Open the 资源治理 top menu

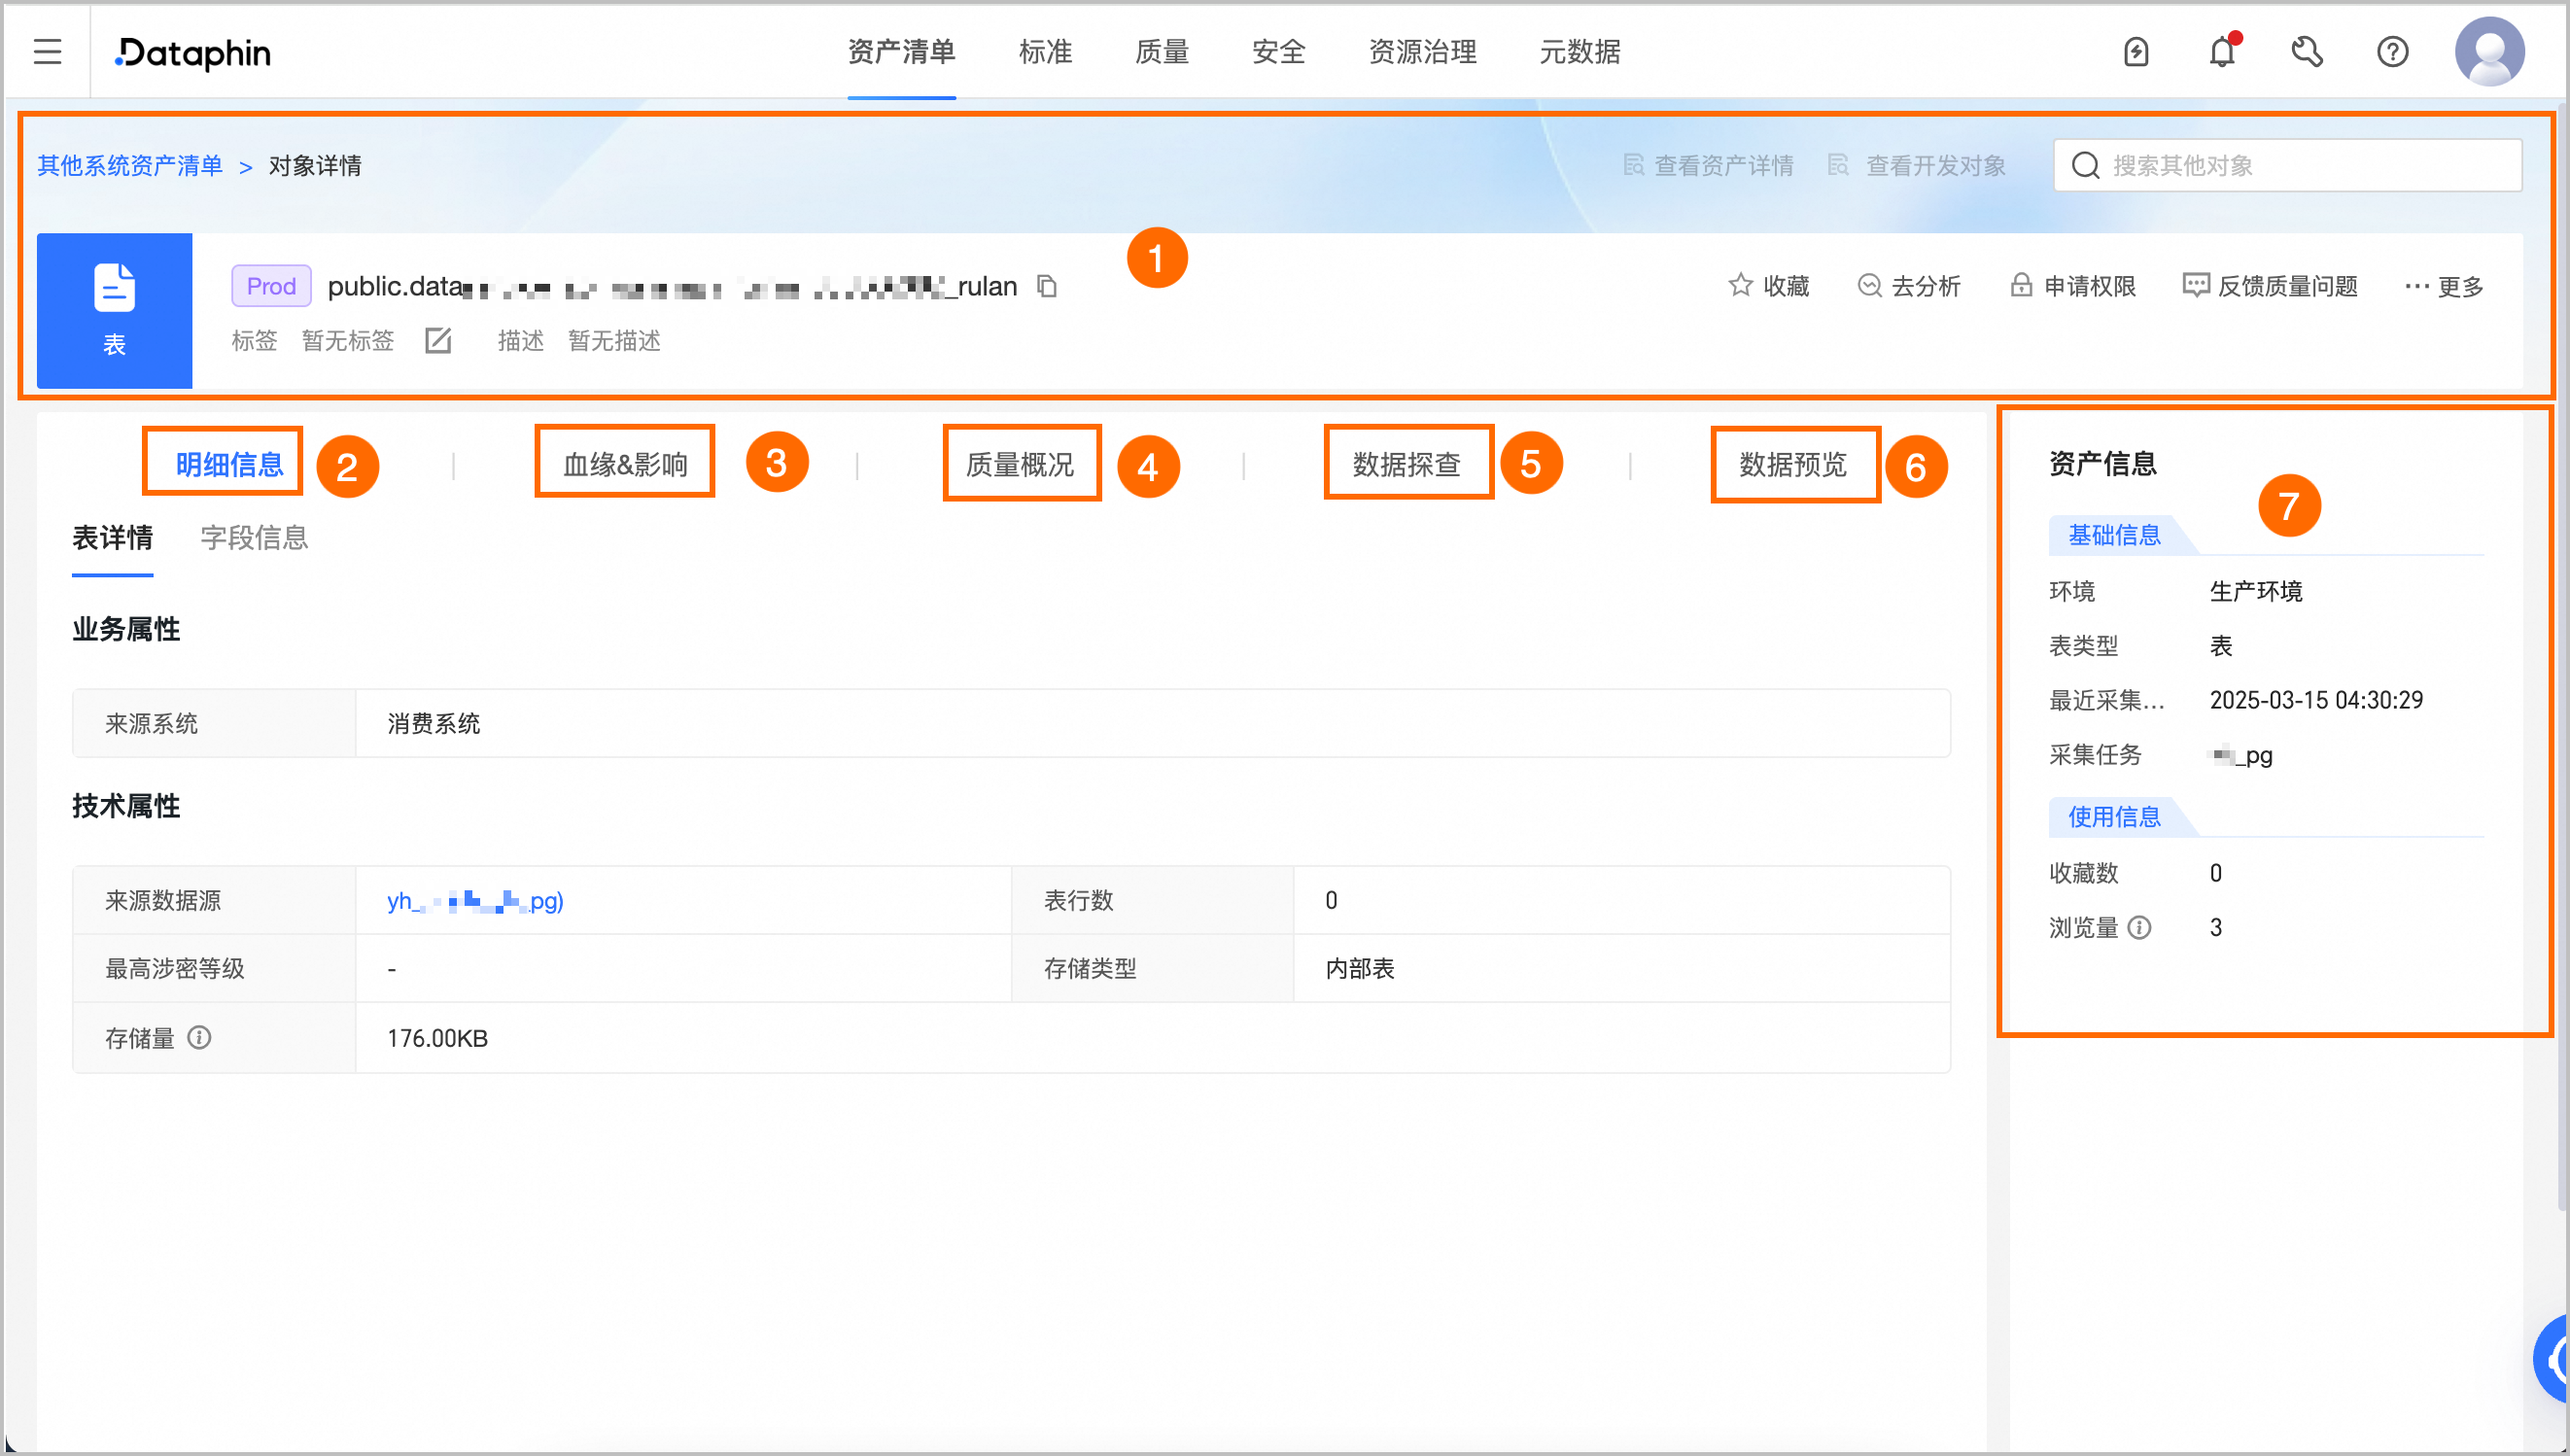tap(1423, 51)
